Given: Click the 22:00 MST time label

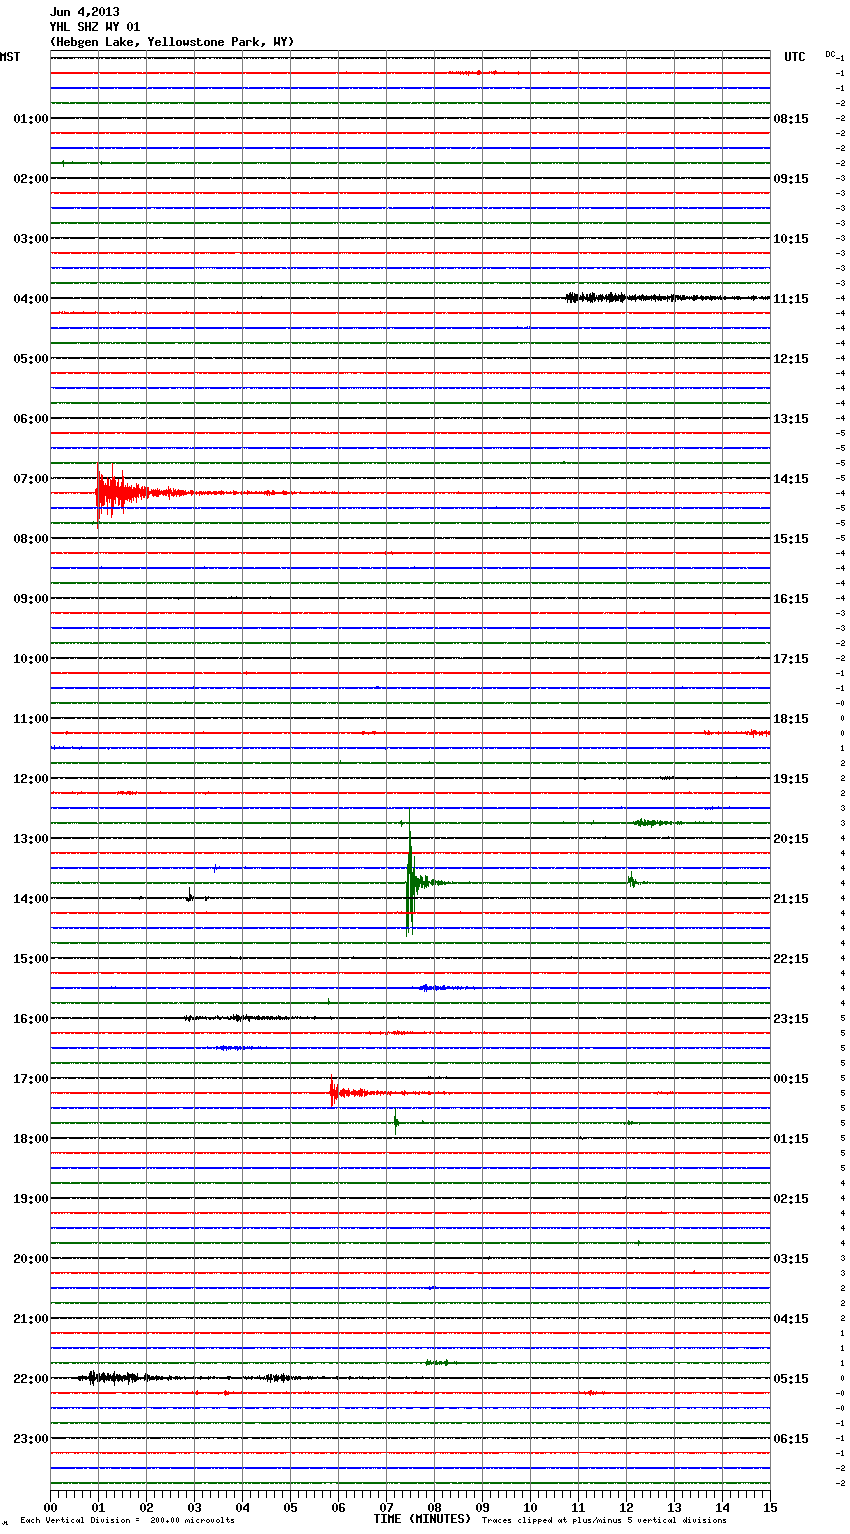Looking at the screenshot, I should click(x=30, y=1378).
